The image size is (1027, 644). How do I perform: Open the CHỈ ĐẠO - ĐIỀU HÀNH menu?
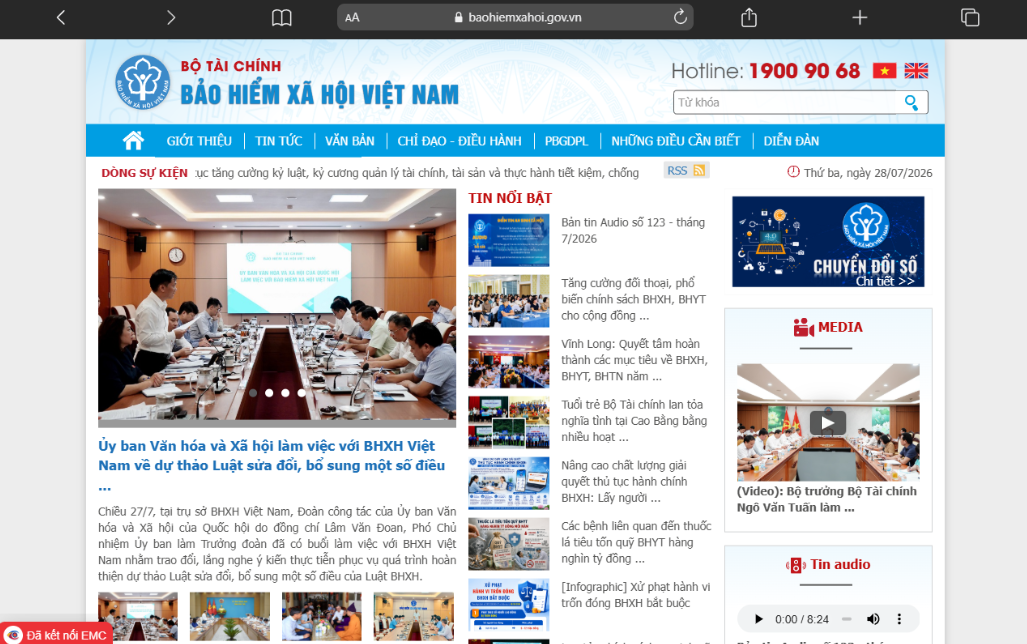[459, 141]
